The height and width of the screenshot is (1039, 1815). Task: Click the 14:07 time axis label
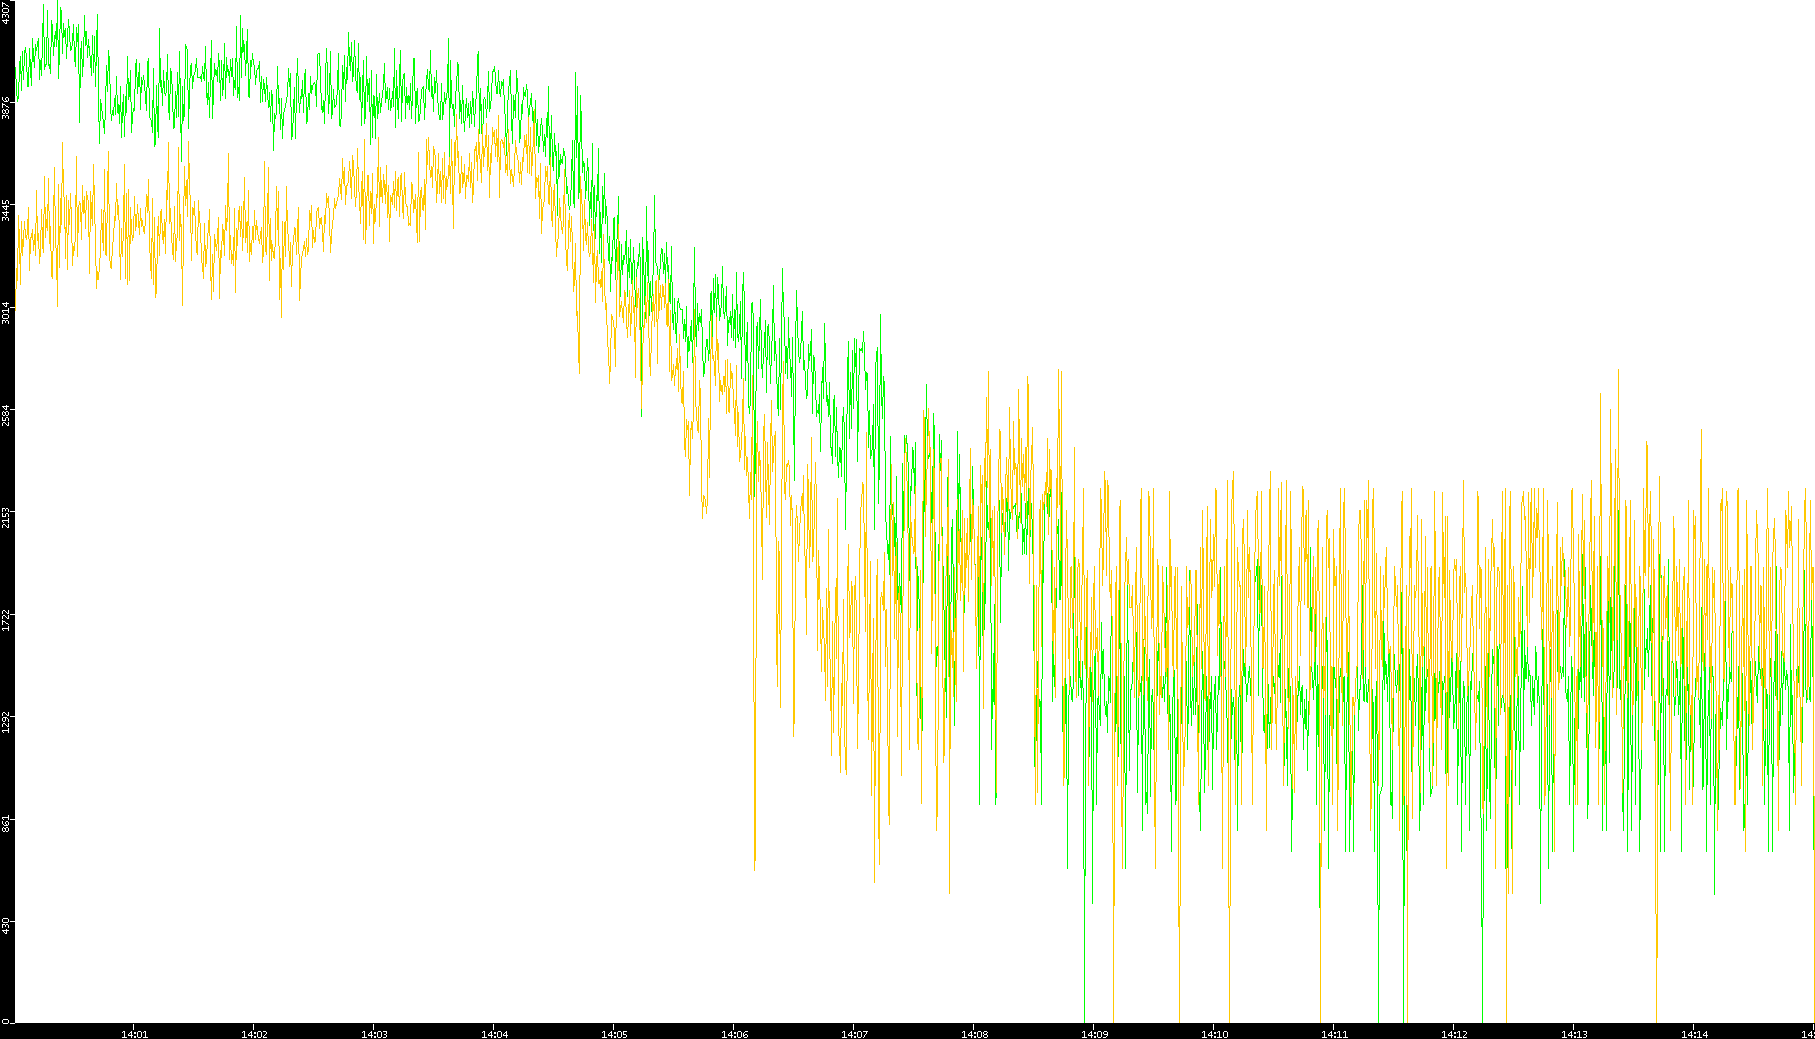[x=854, y=1033]
